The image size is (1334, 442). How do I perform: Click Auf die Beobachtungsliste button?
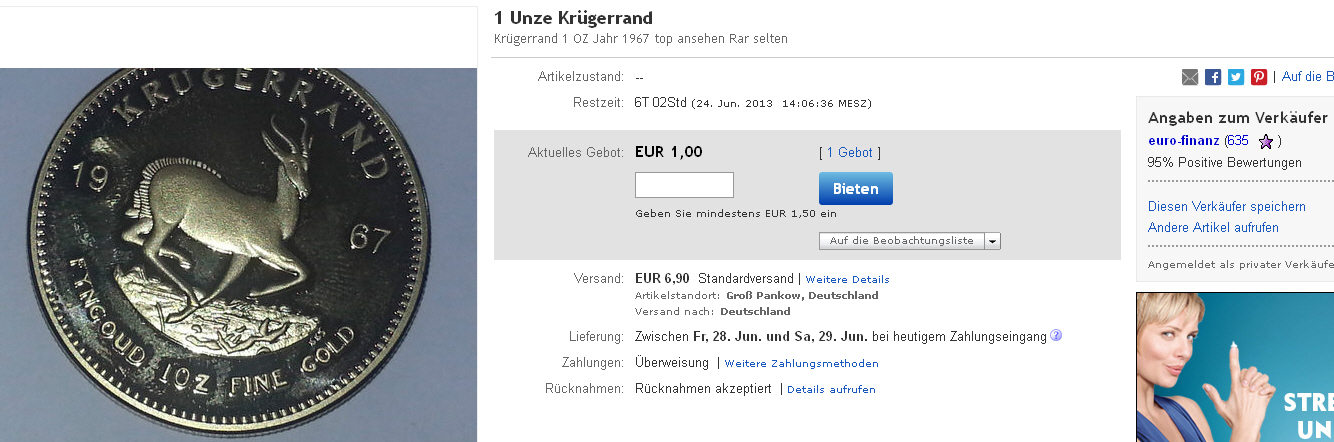[x=901, y=241]
